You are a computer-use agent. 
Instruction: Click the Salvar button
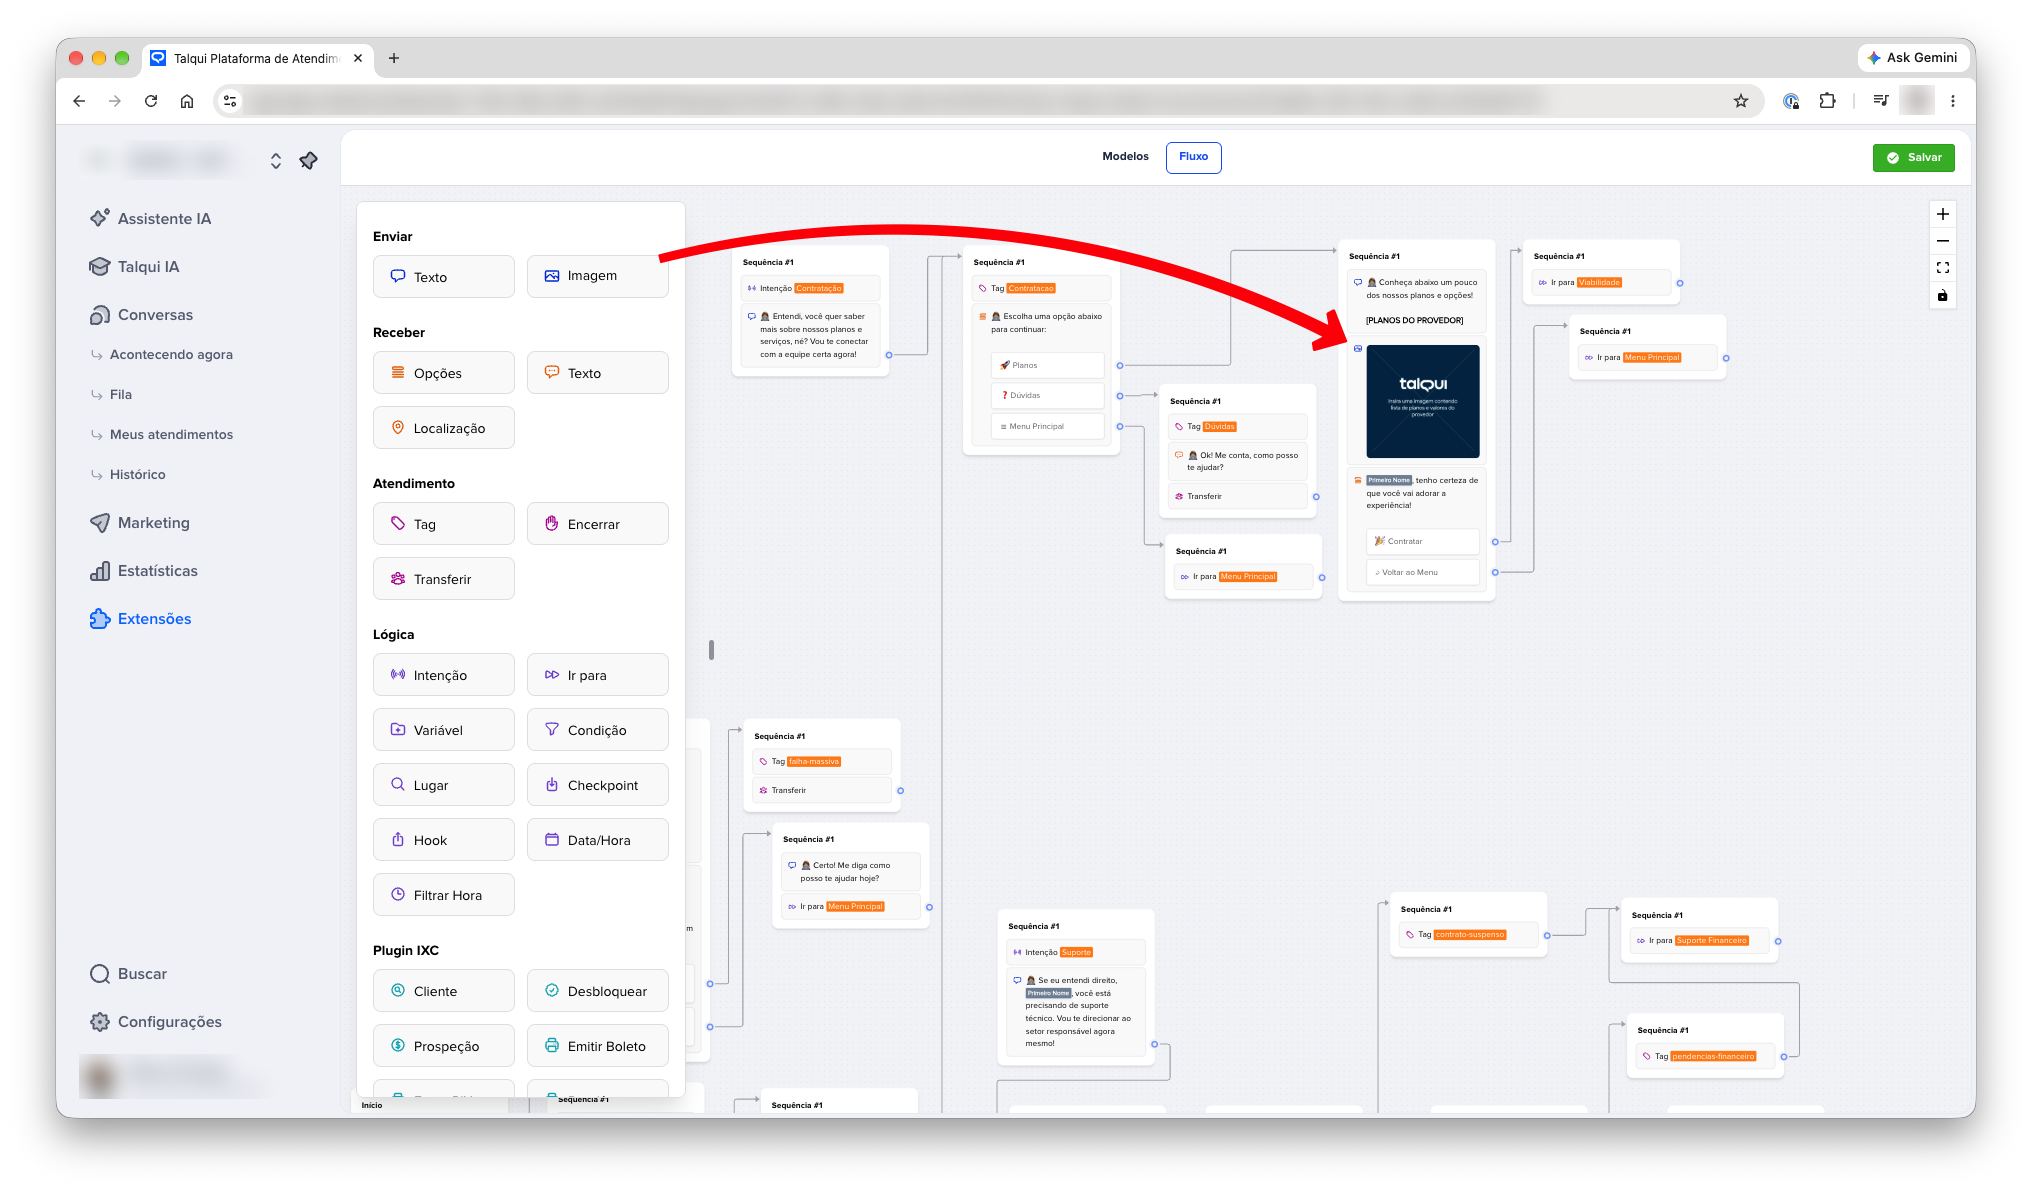pyautogui.click(x=1913, y=157)
